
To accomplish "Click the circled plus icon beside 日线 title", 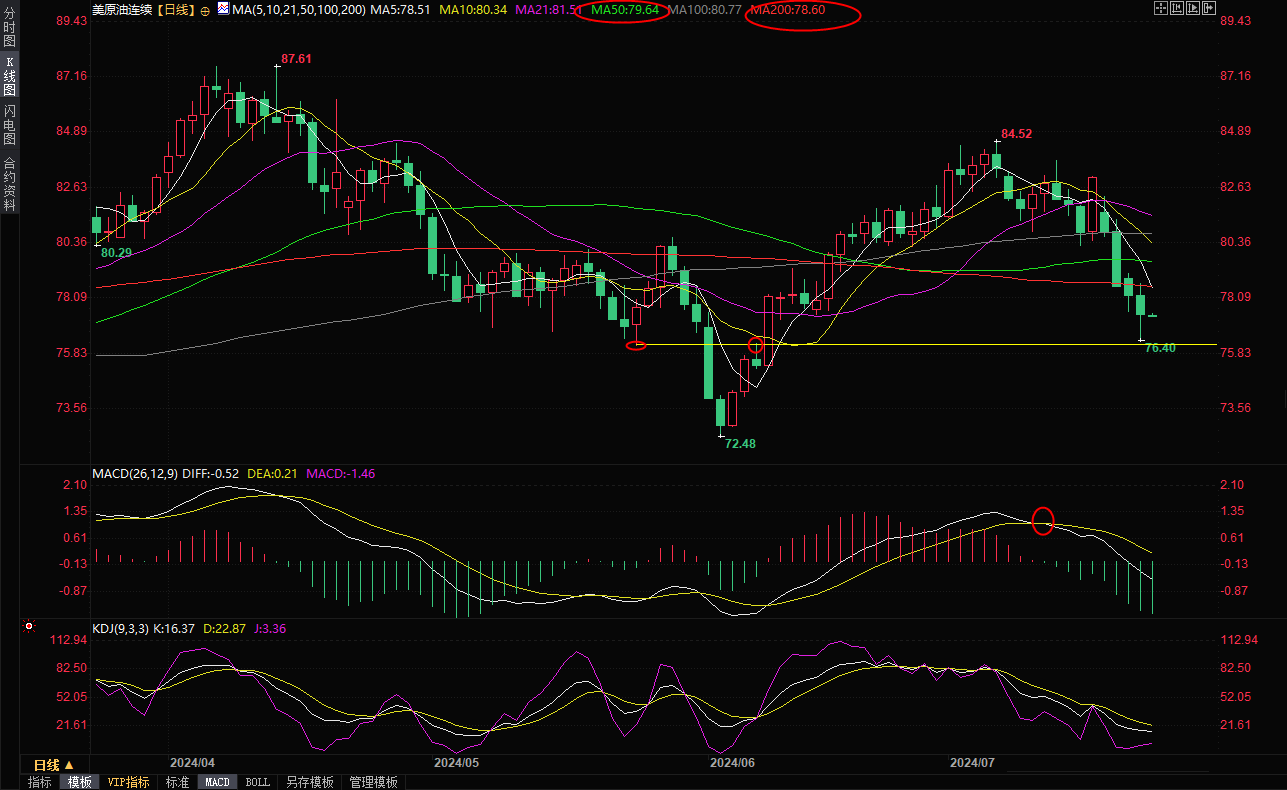I will pos(205,10).
